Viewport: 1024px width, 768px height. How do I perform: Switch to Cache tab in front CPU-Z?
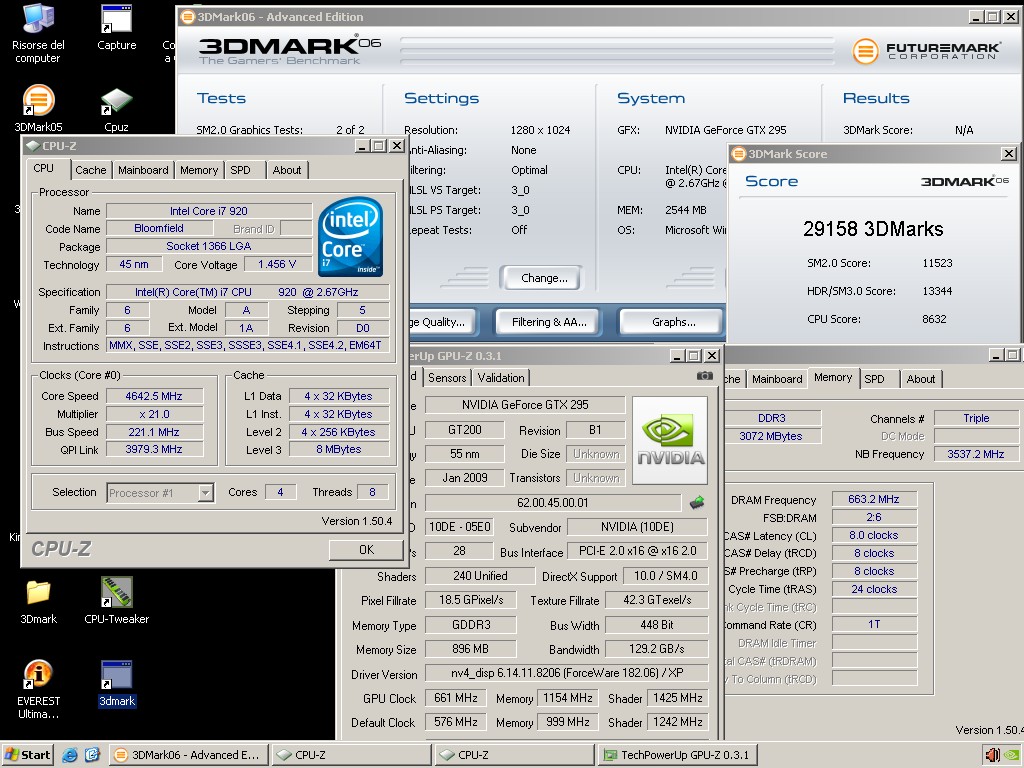[91, 170]
